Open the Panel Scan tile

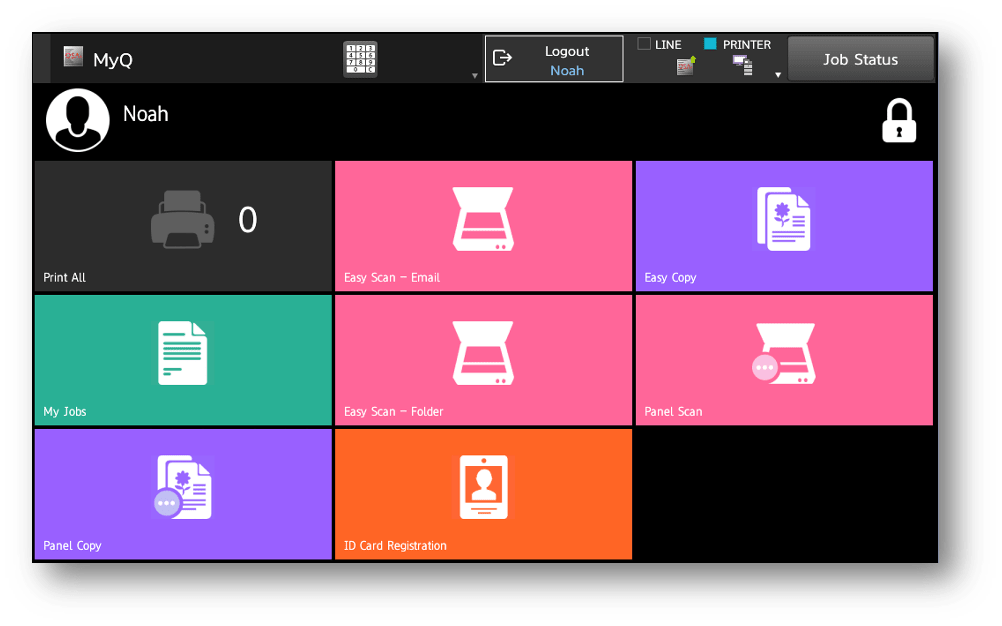pos(784,360)
